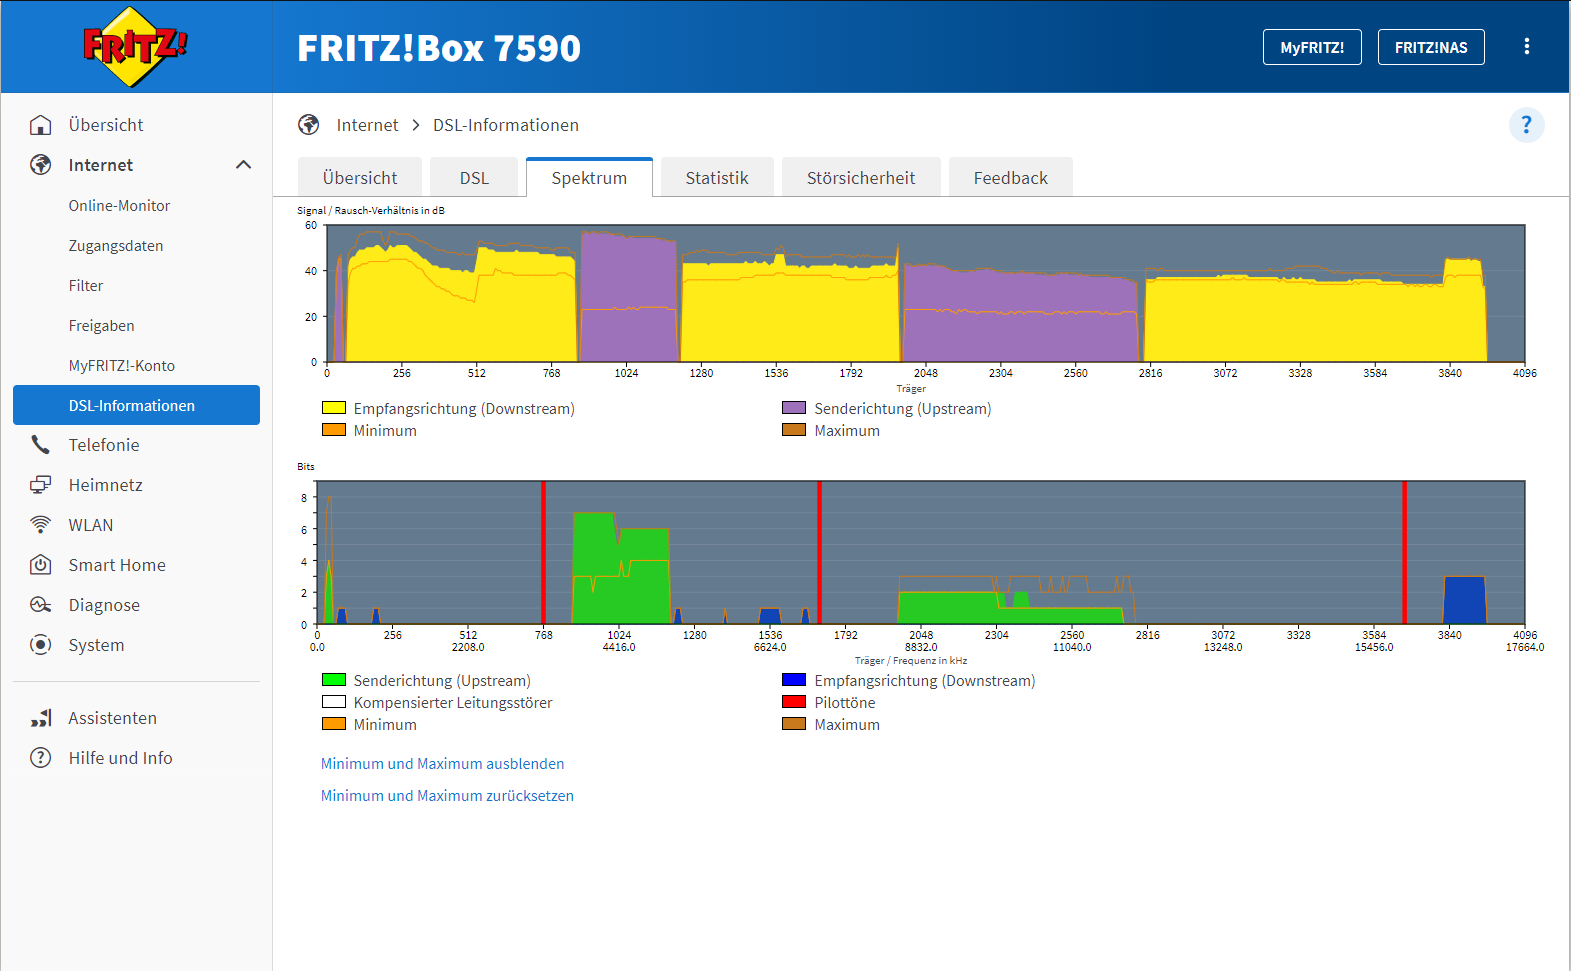Image resolution: width=1571 pixels, height=971 pixels.
Task: Click the WLAN menu label
Action: pos(91,525)
